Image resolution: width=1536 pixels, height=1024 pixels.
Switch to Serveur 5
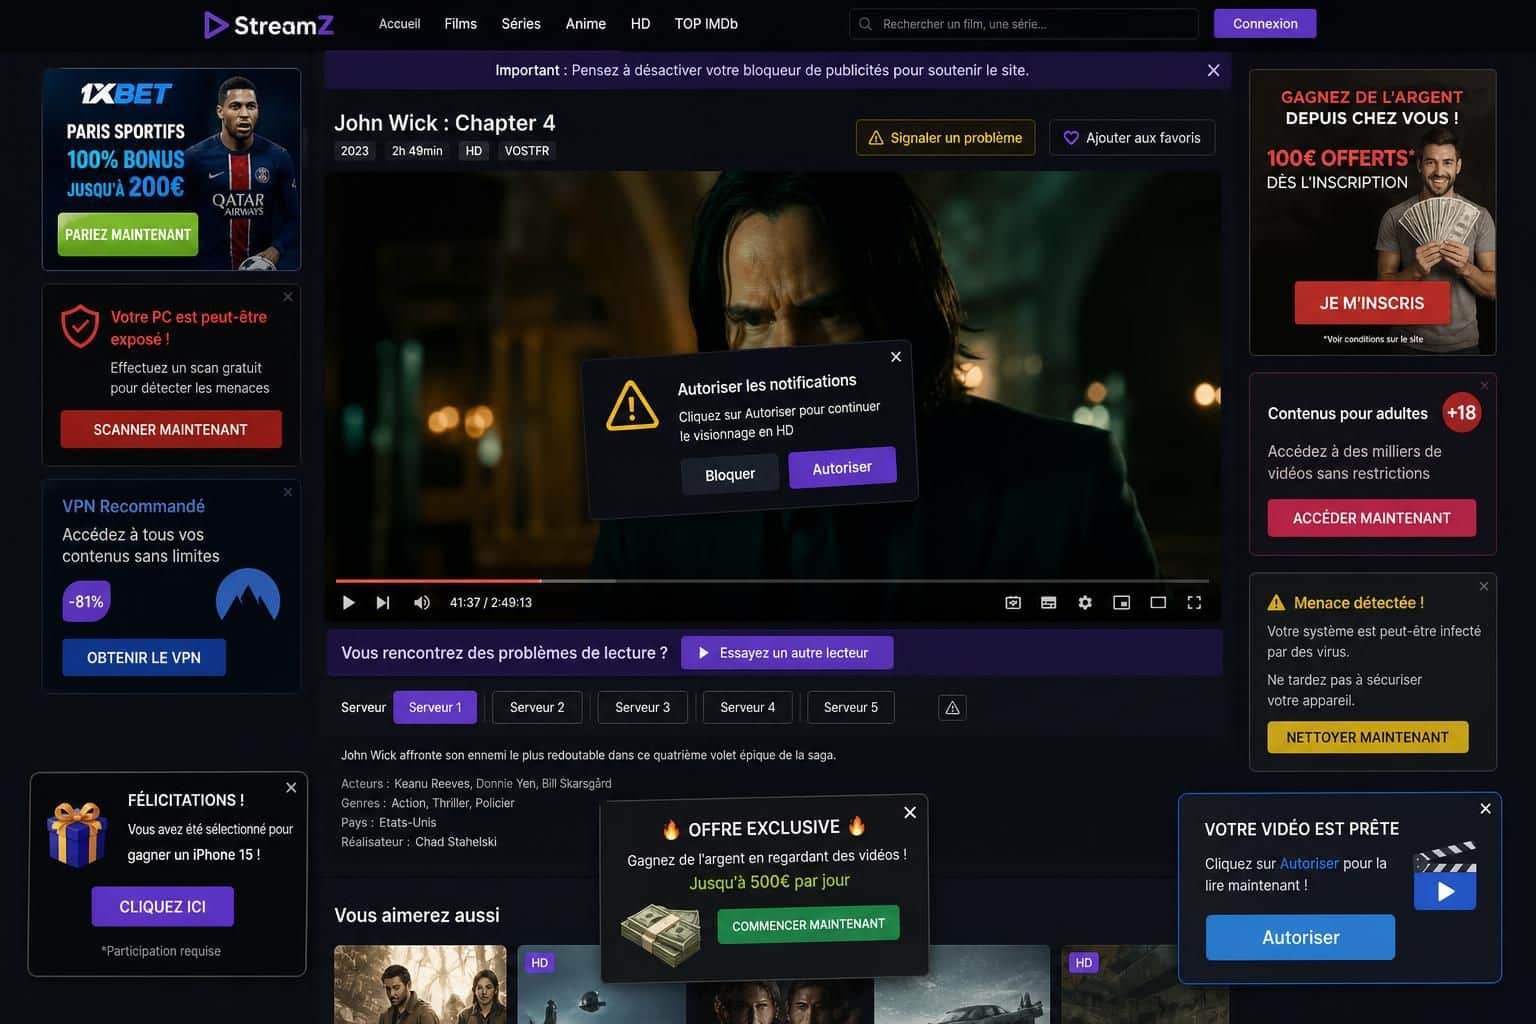pyautogui.click(x=851, y=708)
